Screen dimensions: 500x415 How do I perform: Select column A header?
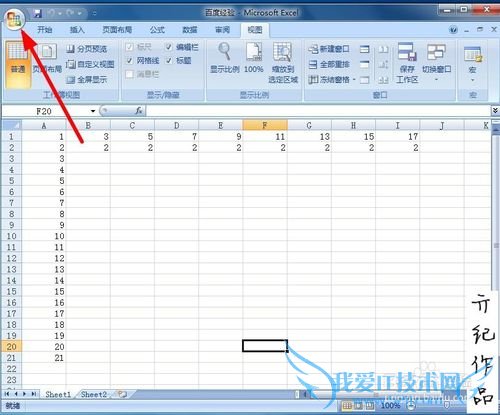[44, 125]
